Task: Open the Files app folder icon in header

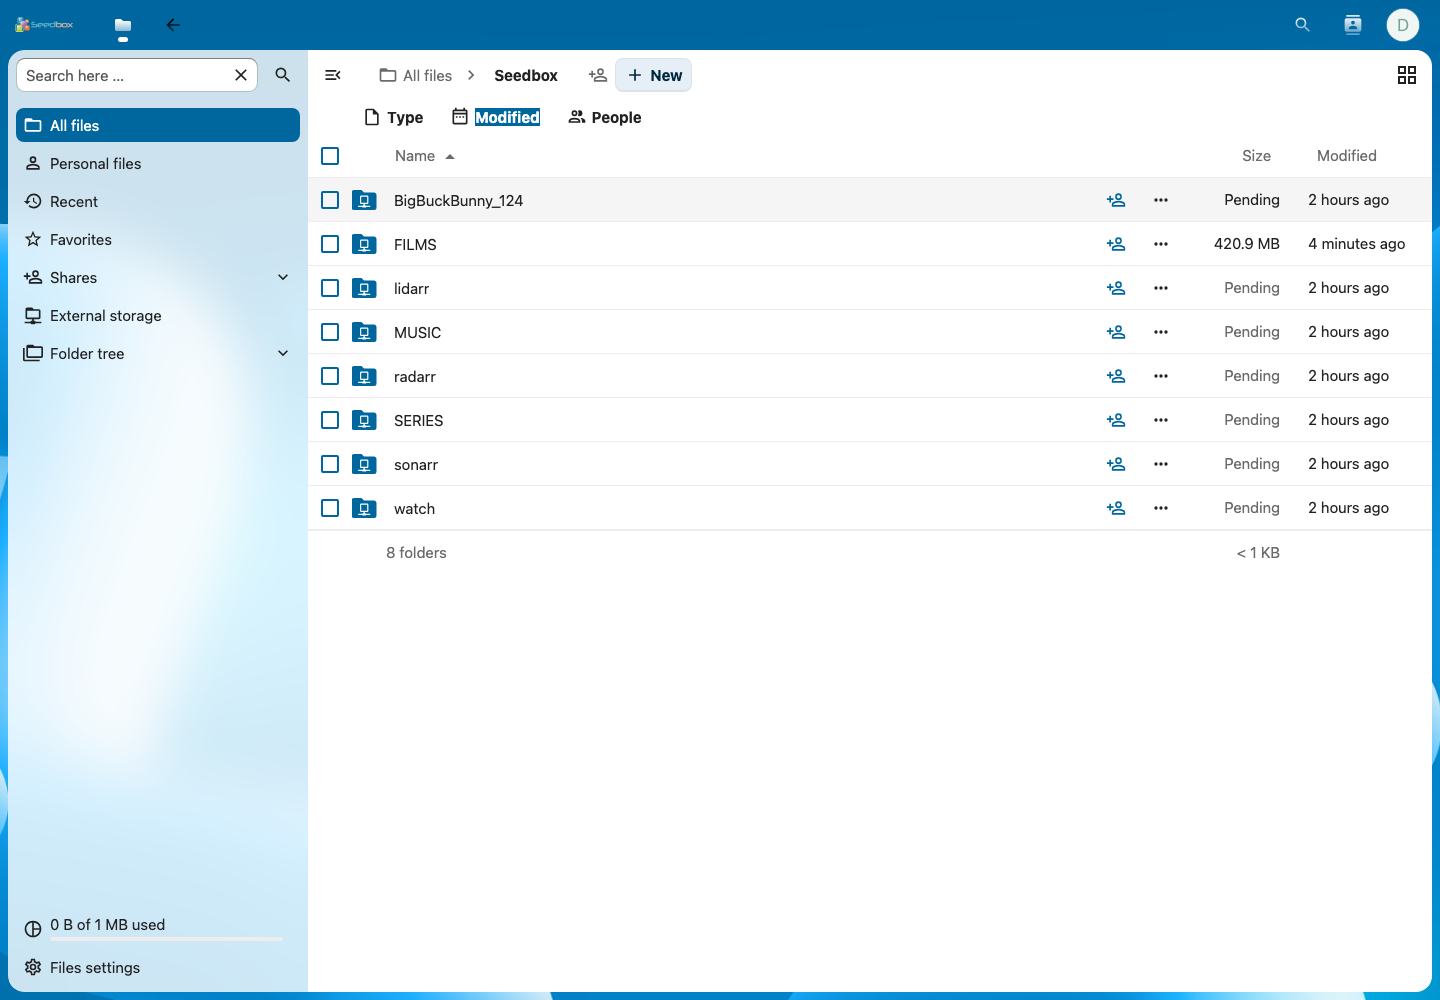Action: coord(123,25)
